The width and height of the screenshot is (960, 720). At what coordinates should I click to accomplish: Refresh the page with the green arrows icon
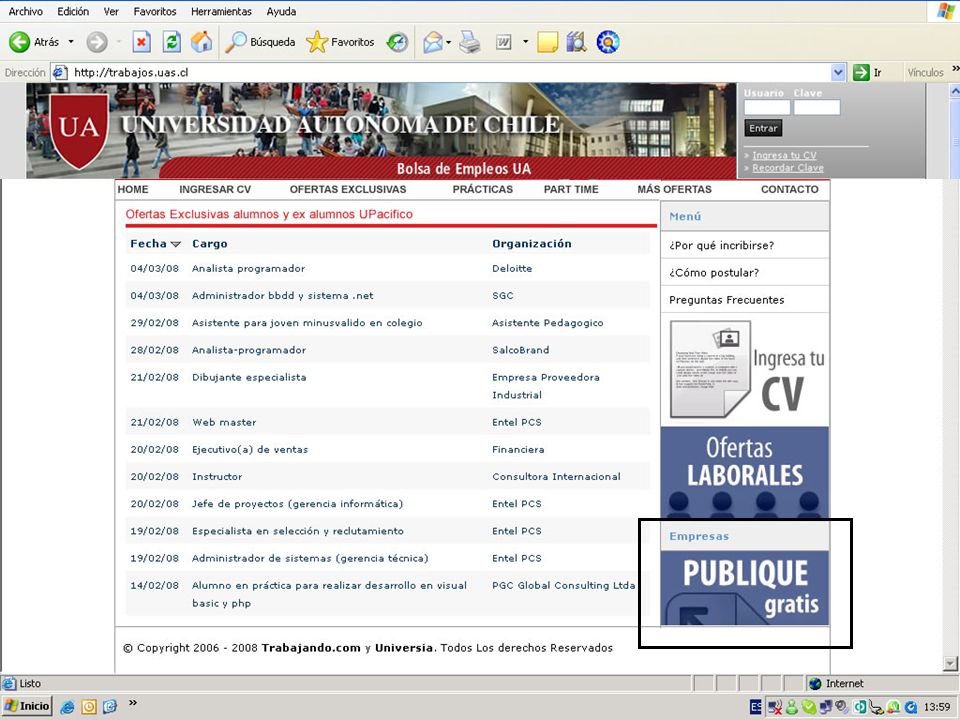(172, 42)
